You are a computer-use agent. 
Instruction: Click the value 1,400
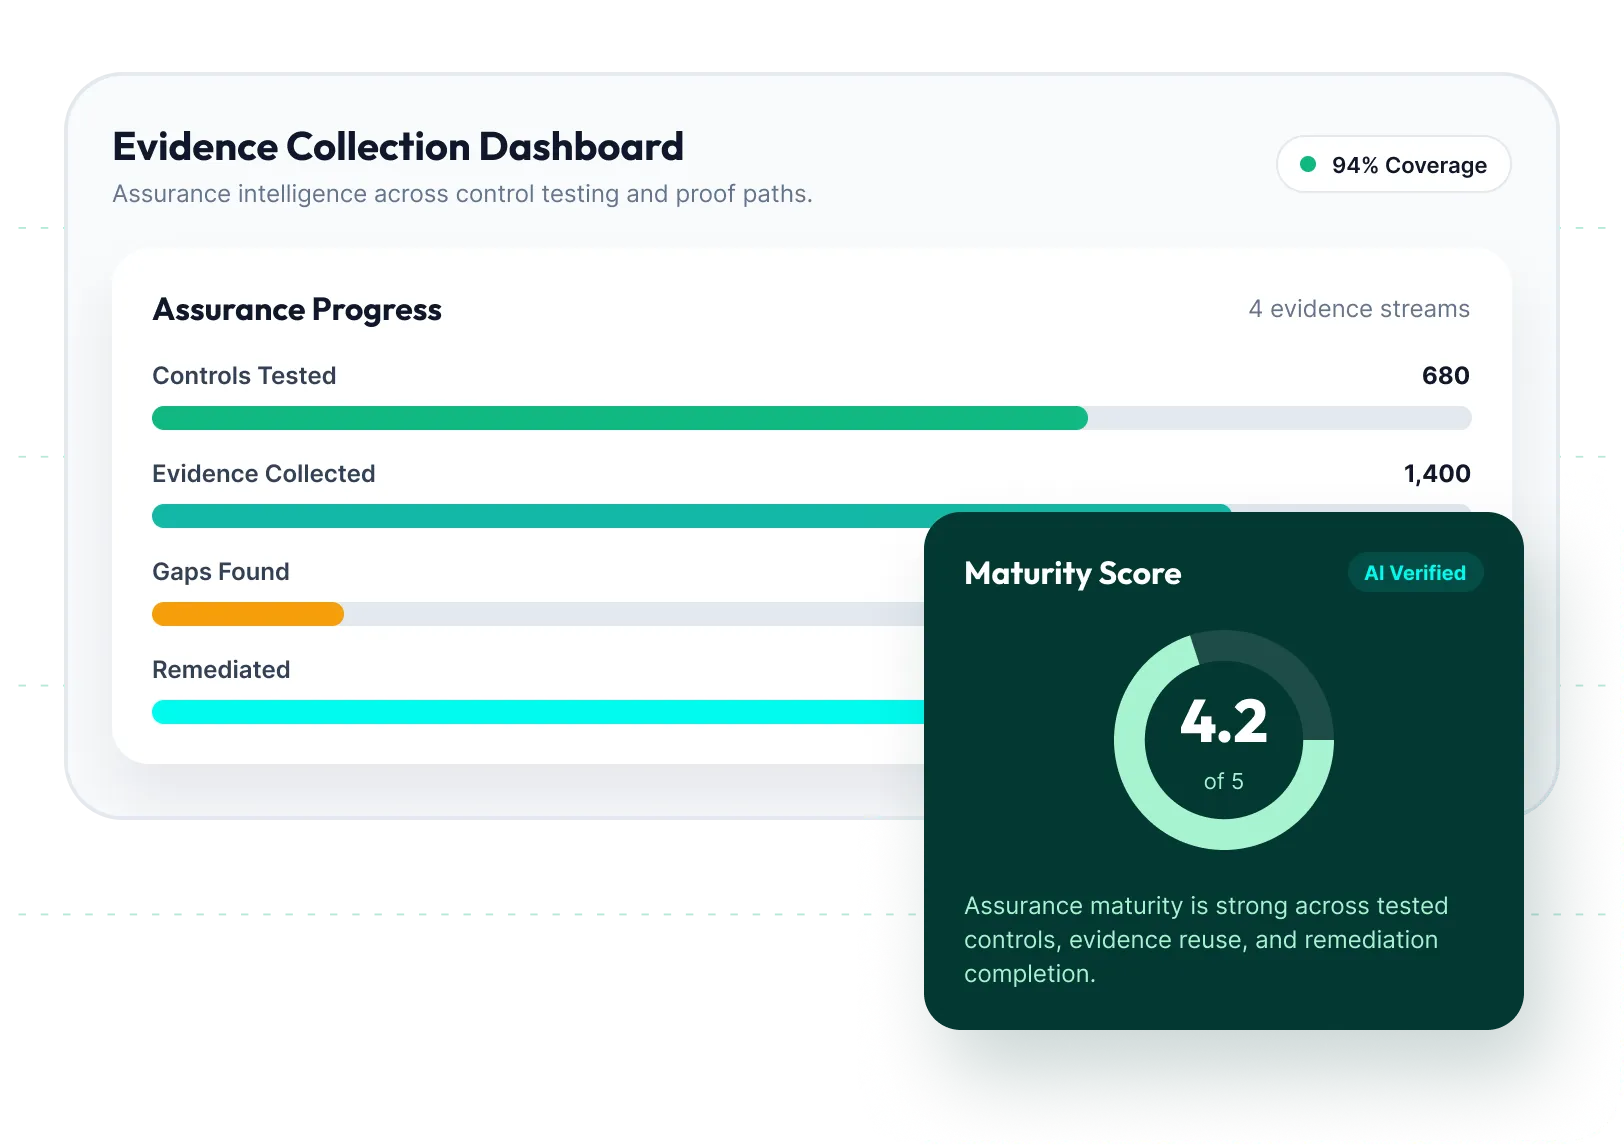pyautogui.click(x=1437, y=474)
